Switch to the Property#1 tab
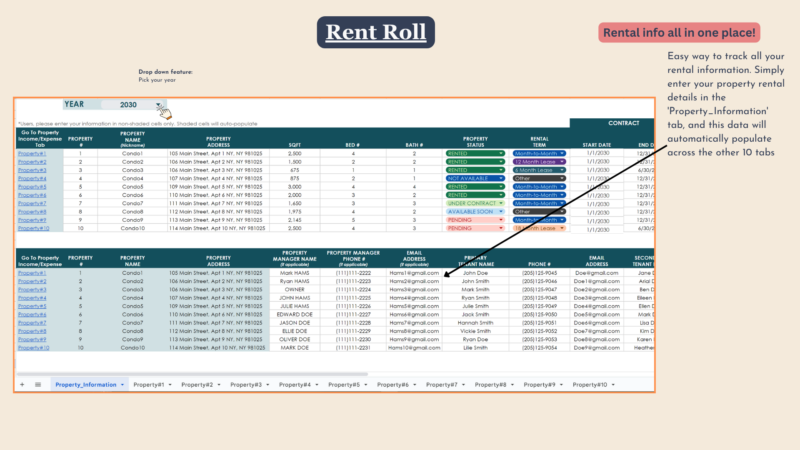This screenshot has width=800, height=450. coord(148,385)
